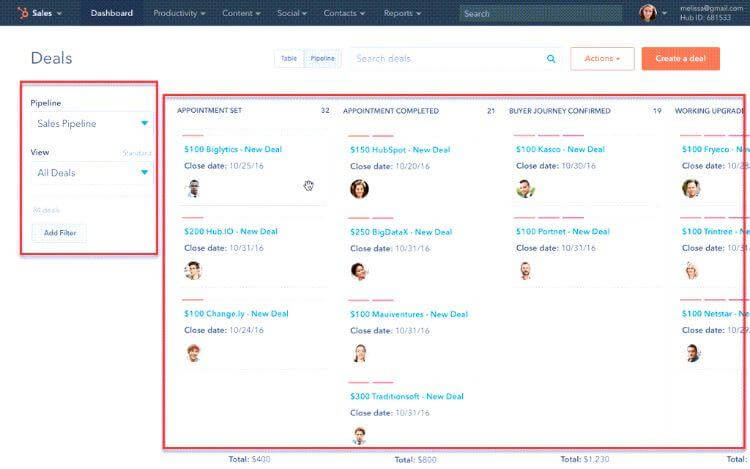Click the Create a deal button
Screen dimensions: 750x469
pyautogui.click(x=681, y=59)
